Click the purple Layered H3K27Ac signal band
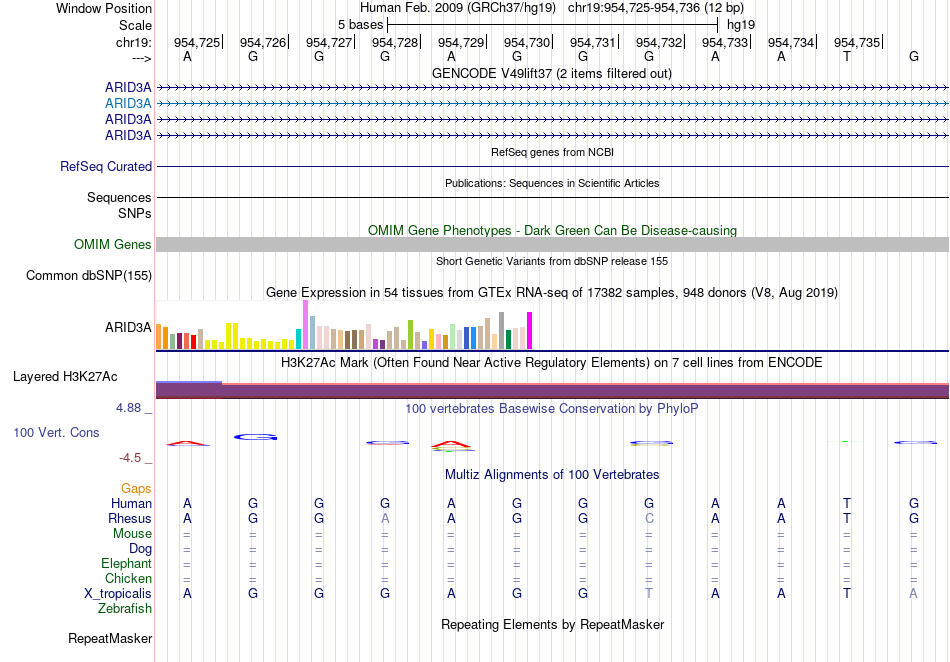Viewport: 950px width, 662px height. click(553, 391)
